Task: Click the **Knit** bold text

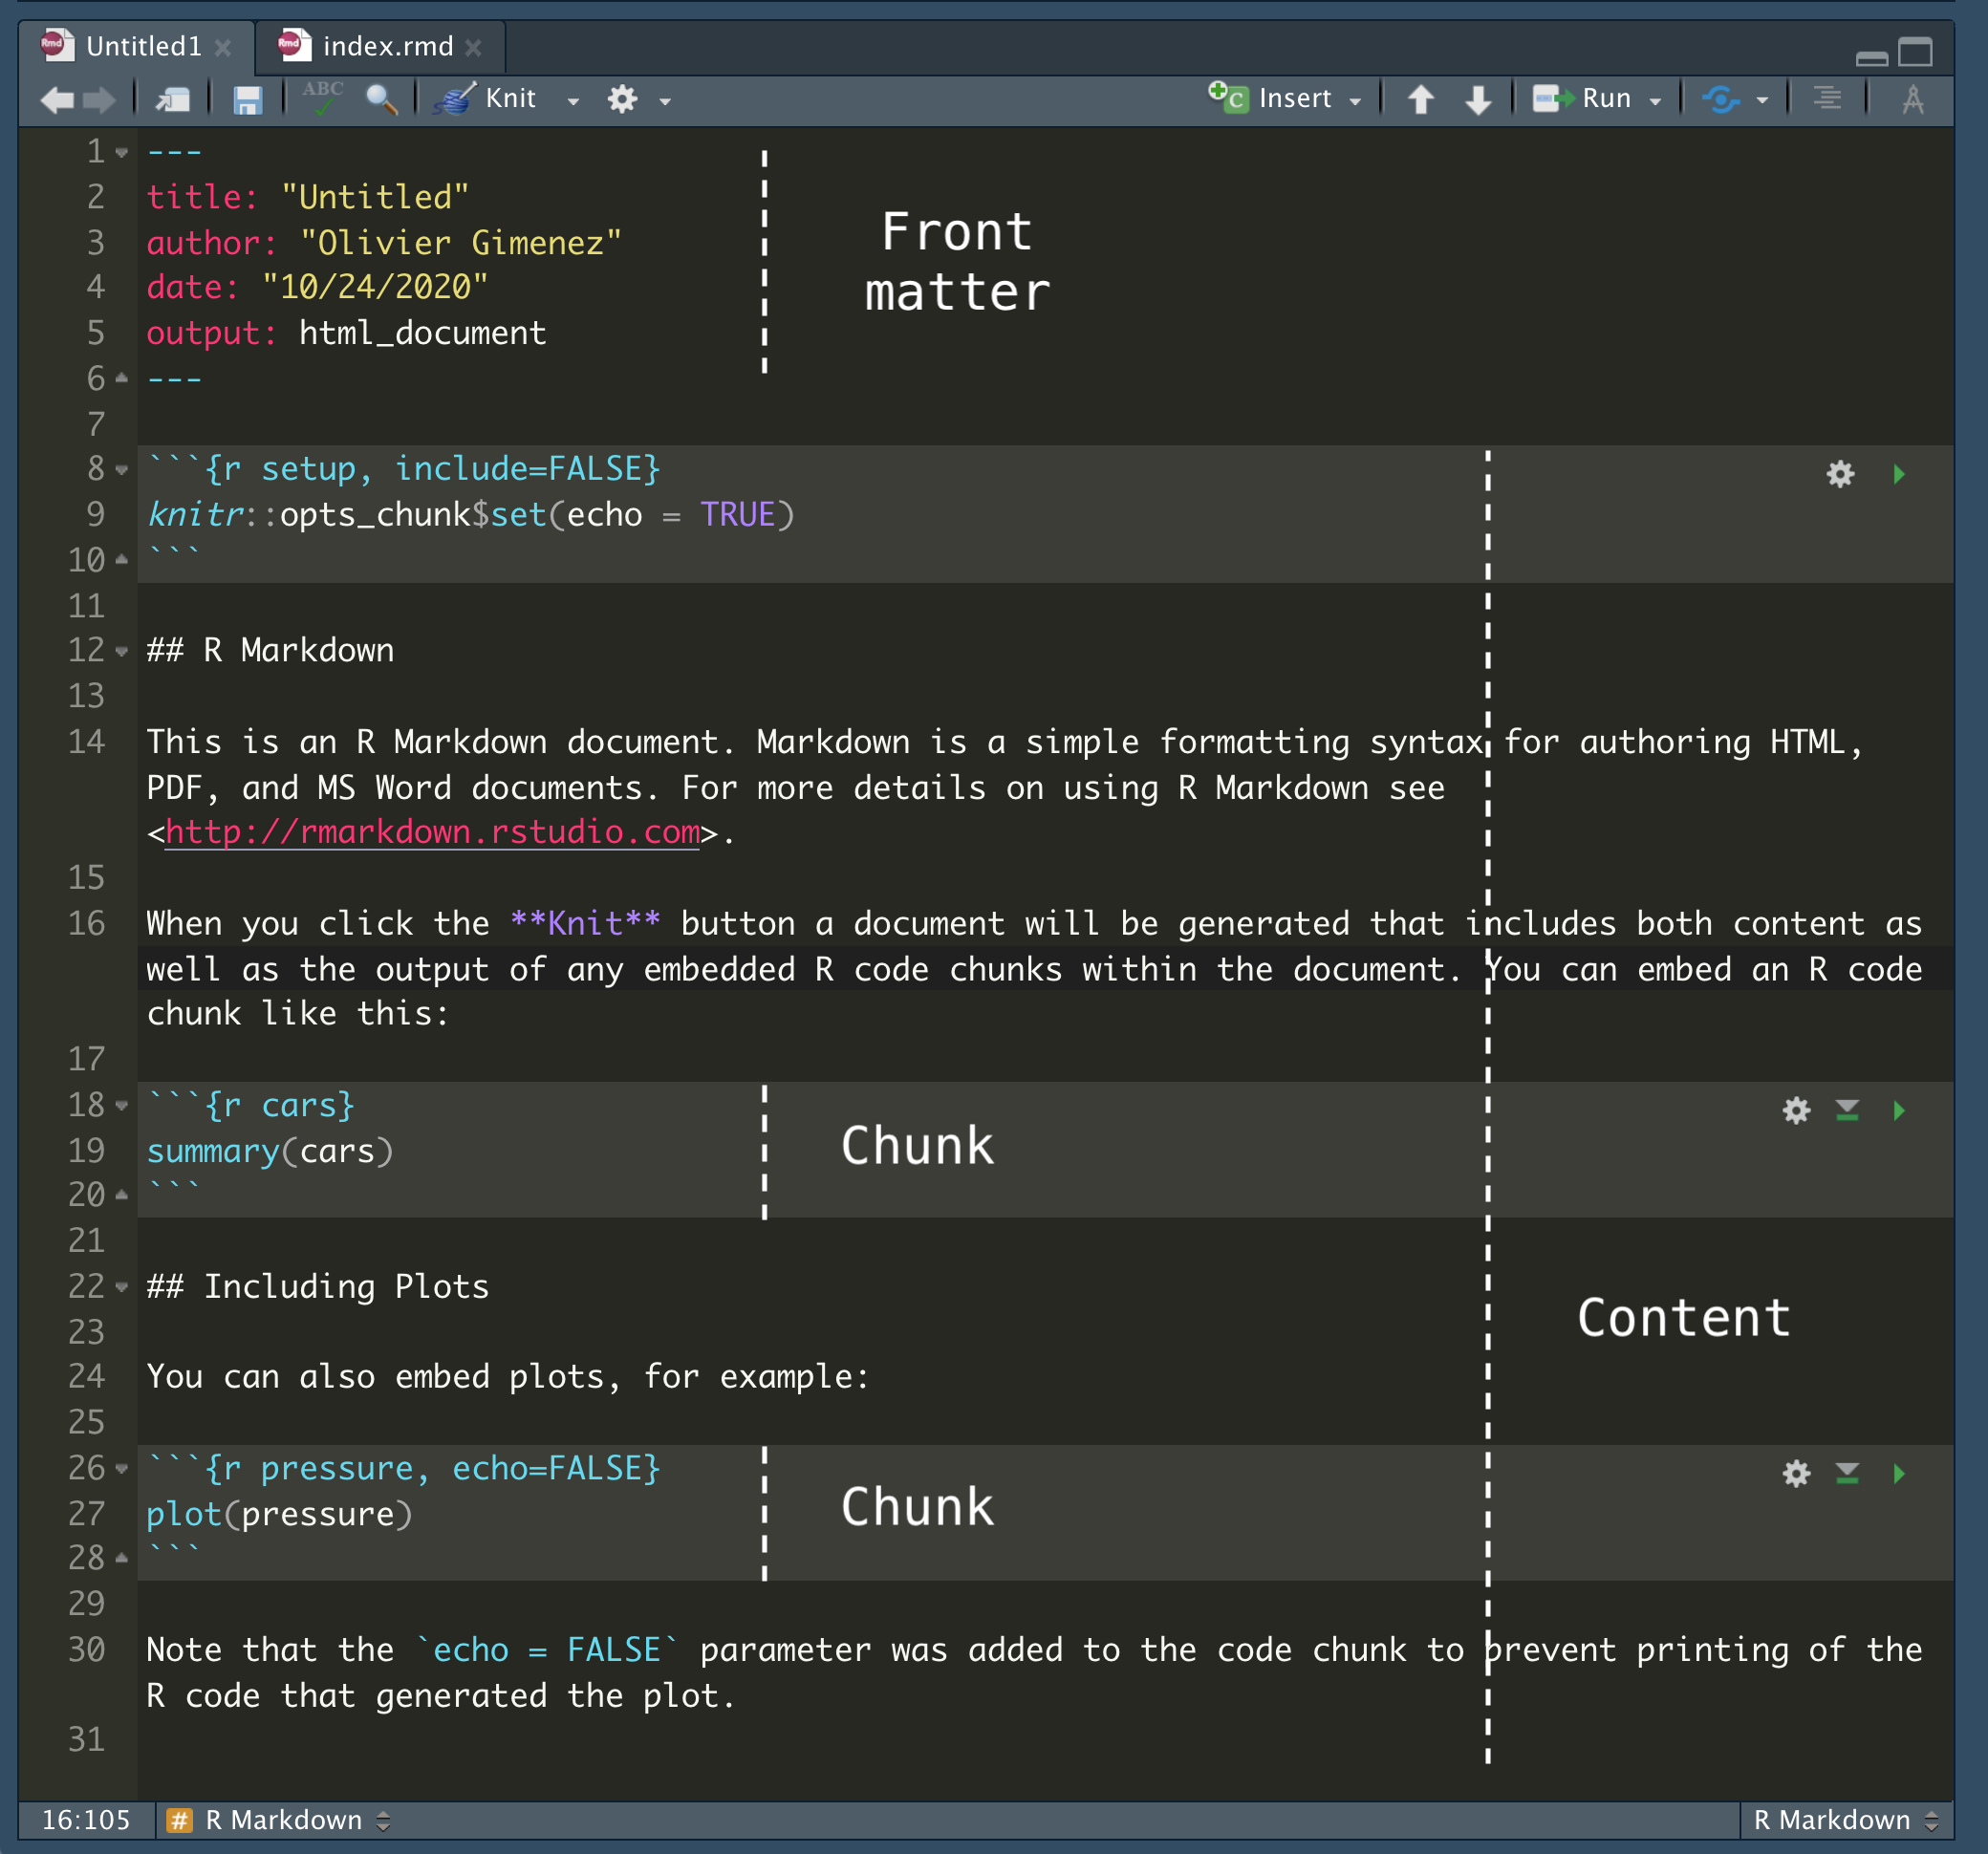Action: coord(586,923)
